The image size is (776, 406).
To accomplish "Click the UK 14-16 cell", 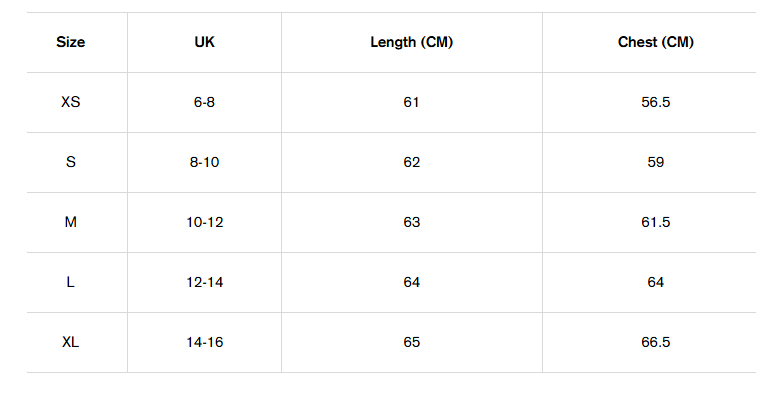I will coord(204,342).
